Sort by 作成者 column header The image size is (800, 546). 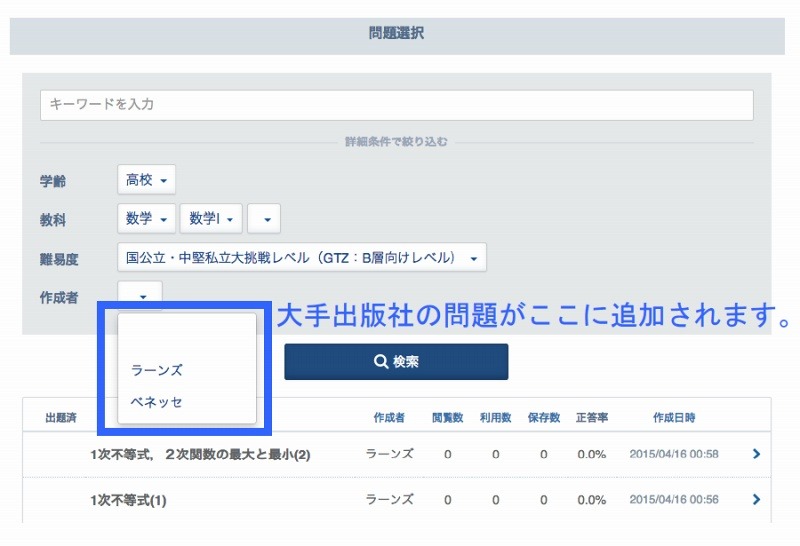point(389,418)
